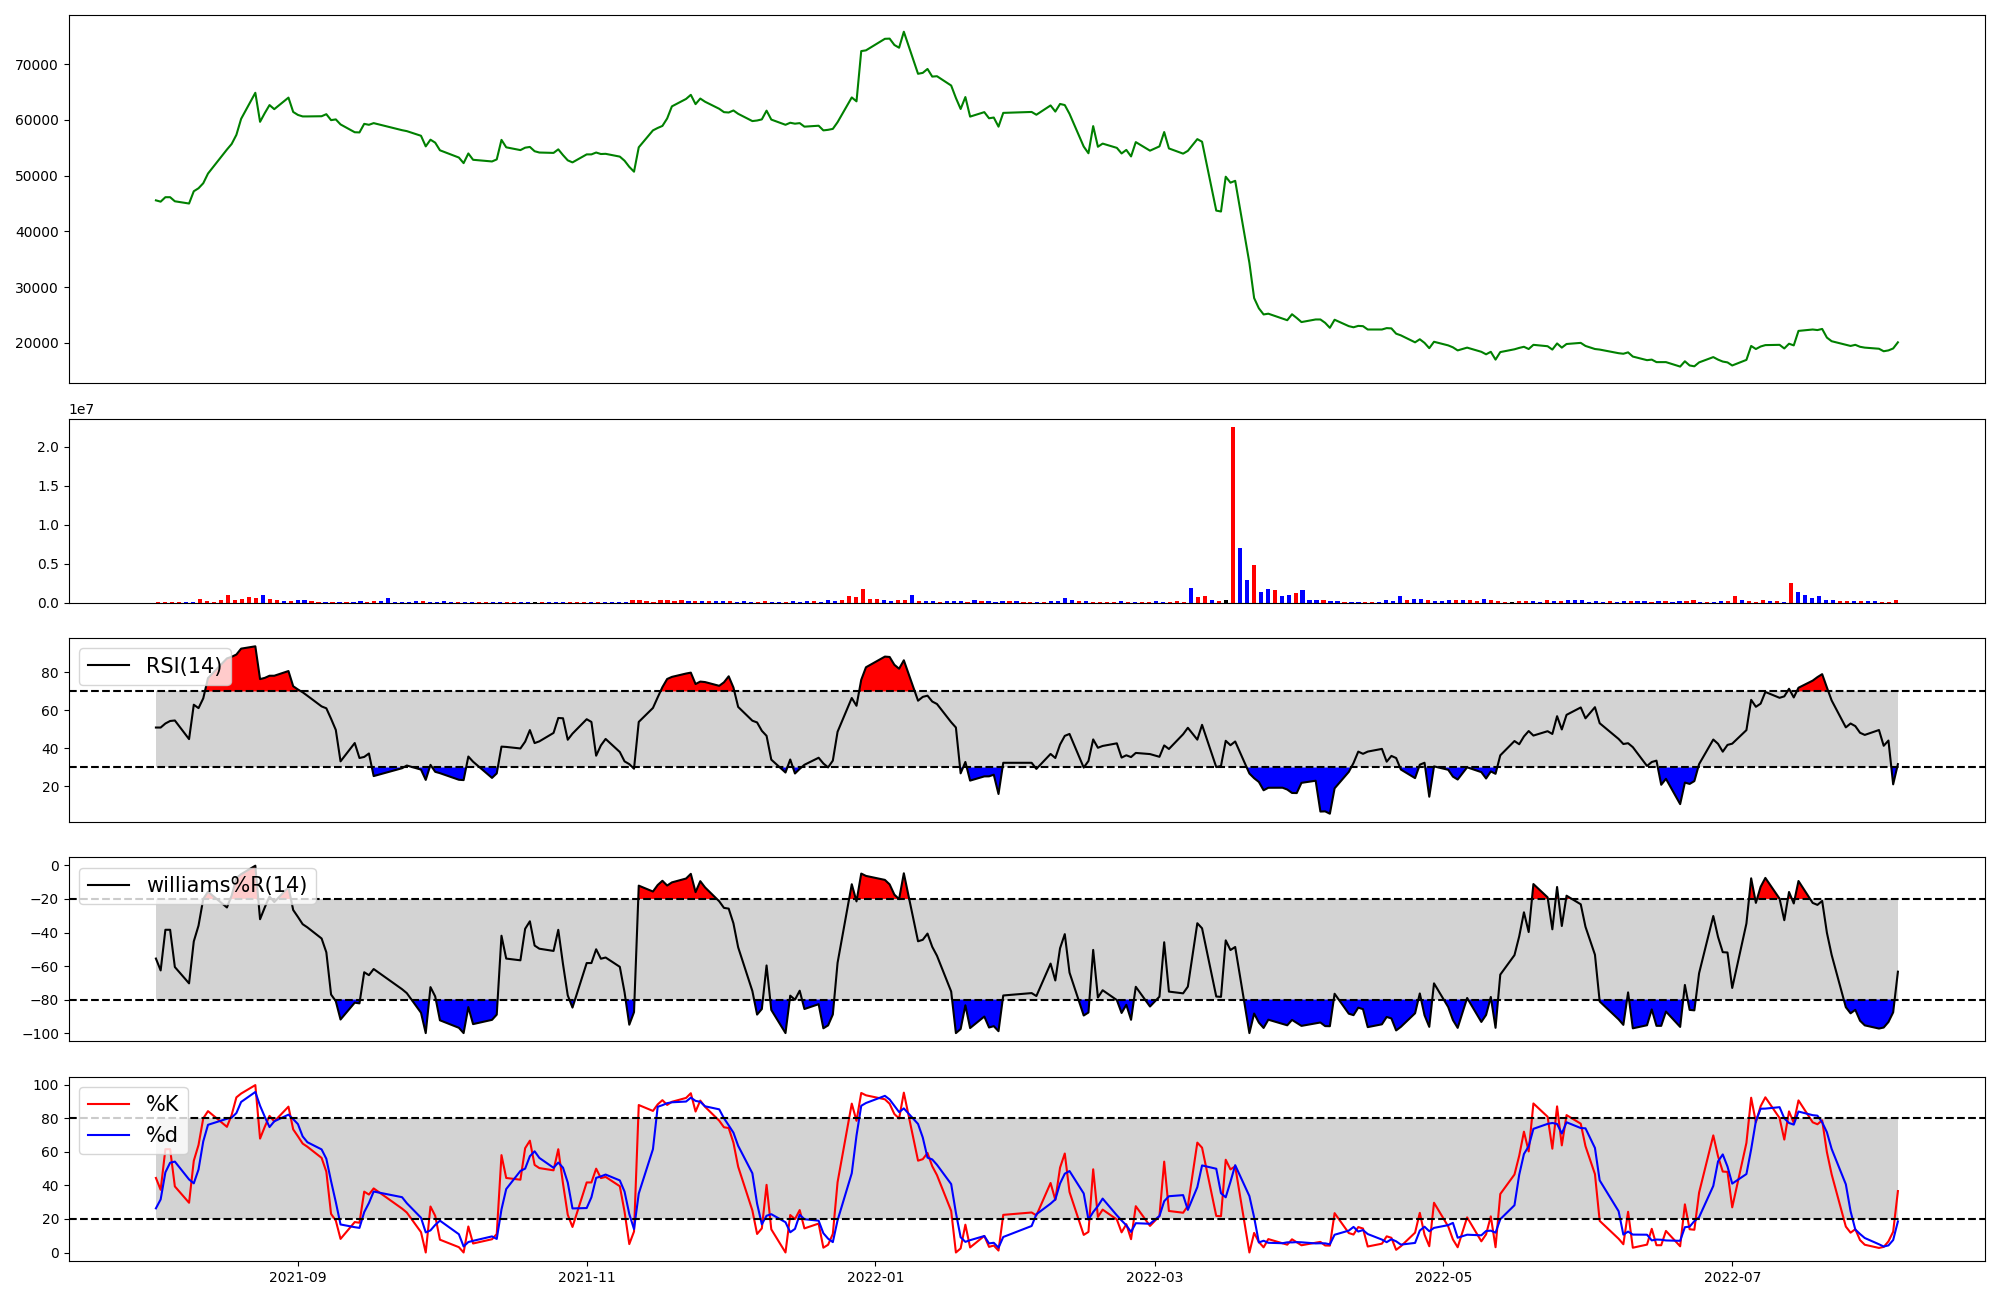The width and height of the screenshot is (2000, 1300).
Task: Click the 2022-03 x-axis date label
Action: coord(1155,1277)
